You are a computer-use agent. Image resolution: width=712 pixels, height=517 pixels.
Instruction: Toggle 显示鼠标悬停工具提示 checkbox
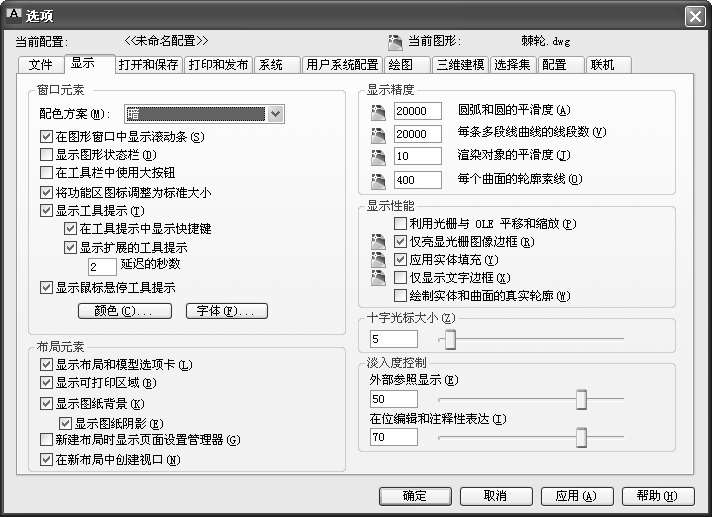pyautogui.click(x=46, y=287)
